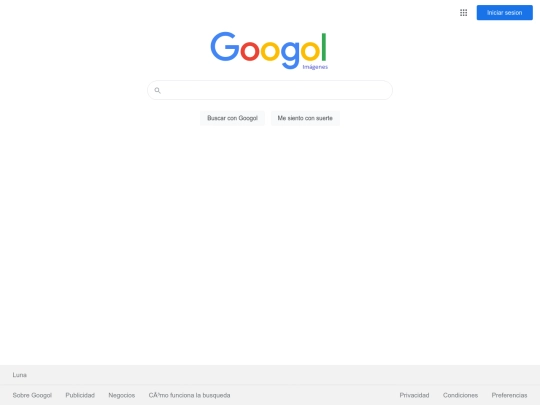Click the red letter o in the logo
540x405 pixels.
point(250,51)
